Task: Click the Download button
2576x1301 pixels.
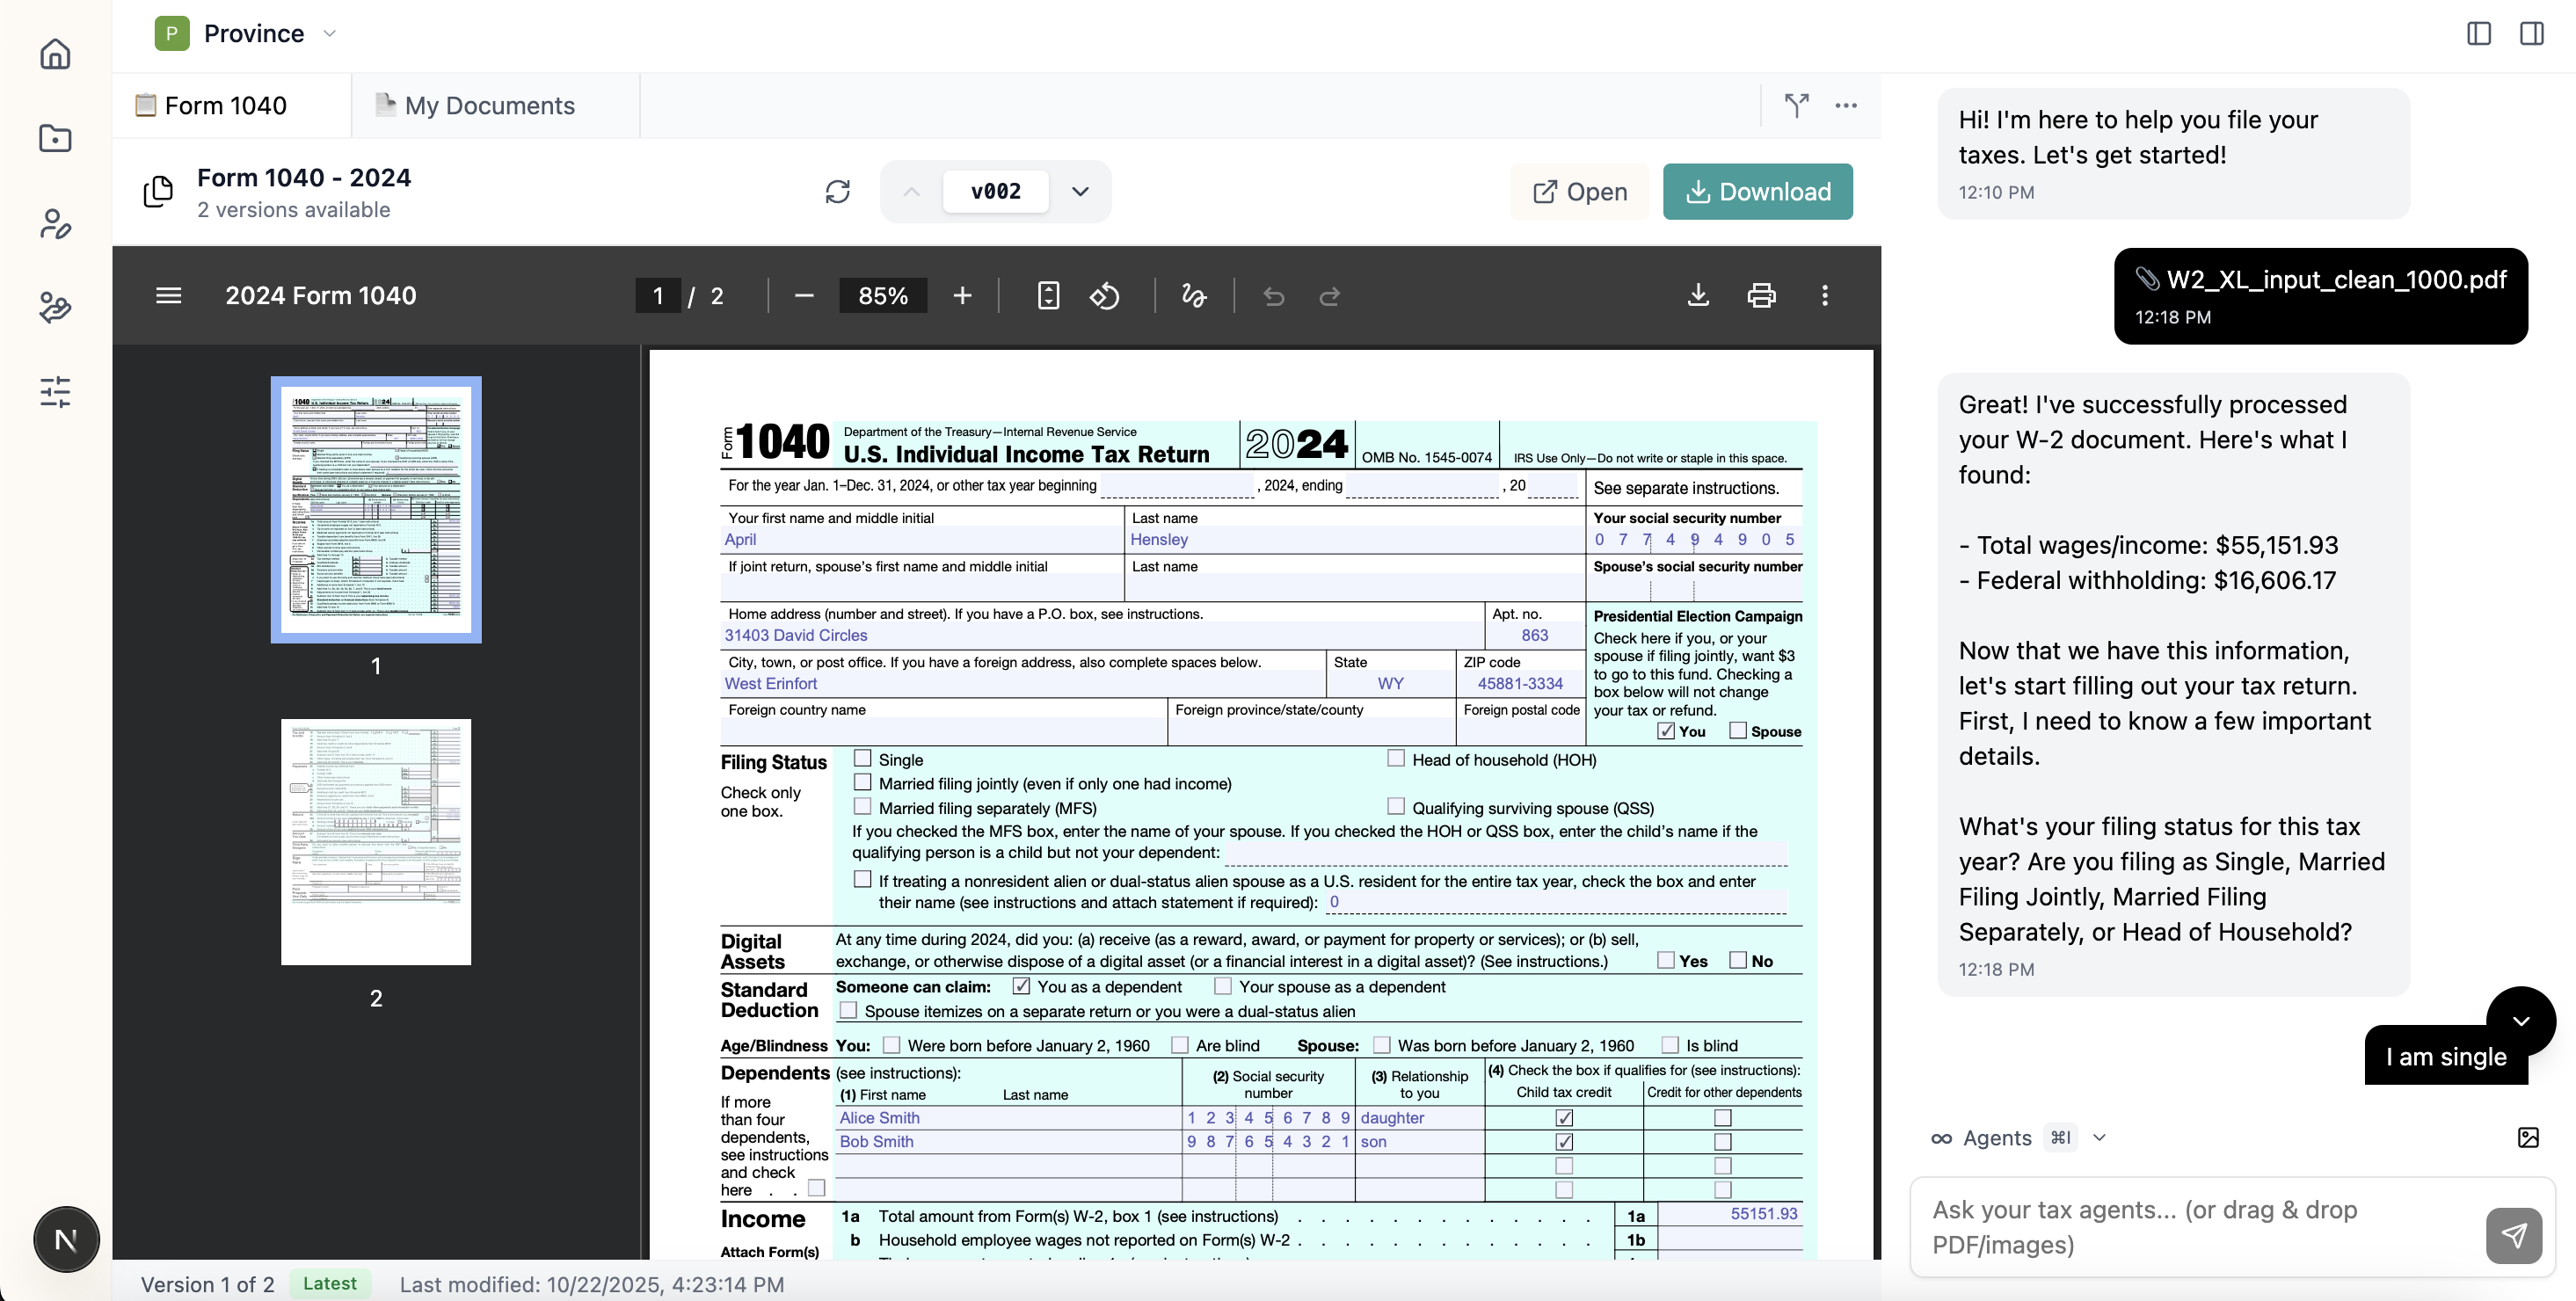Action: tap(1757, 191)
